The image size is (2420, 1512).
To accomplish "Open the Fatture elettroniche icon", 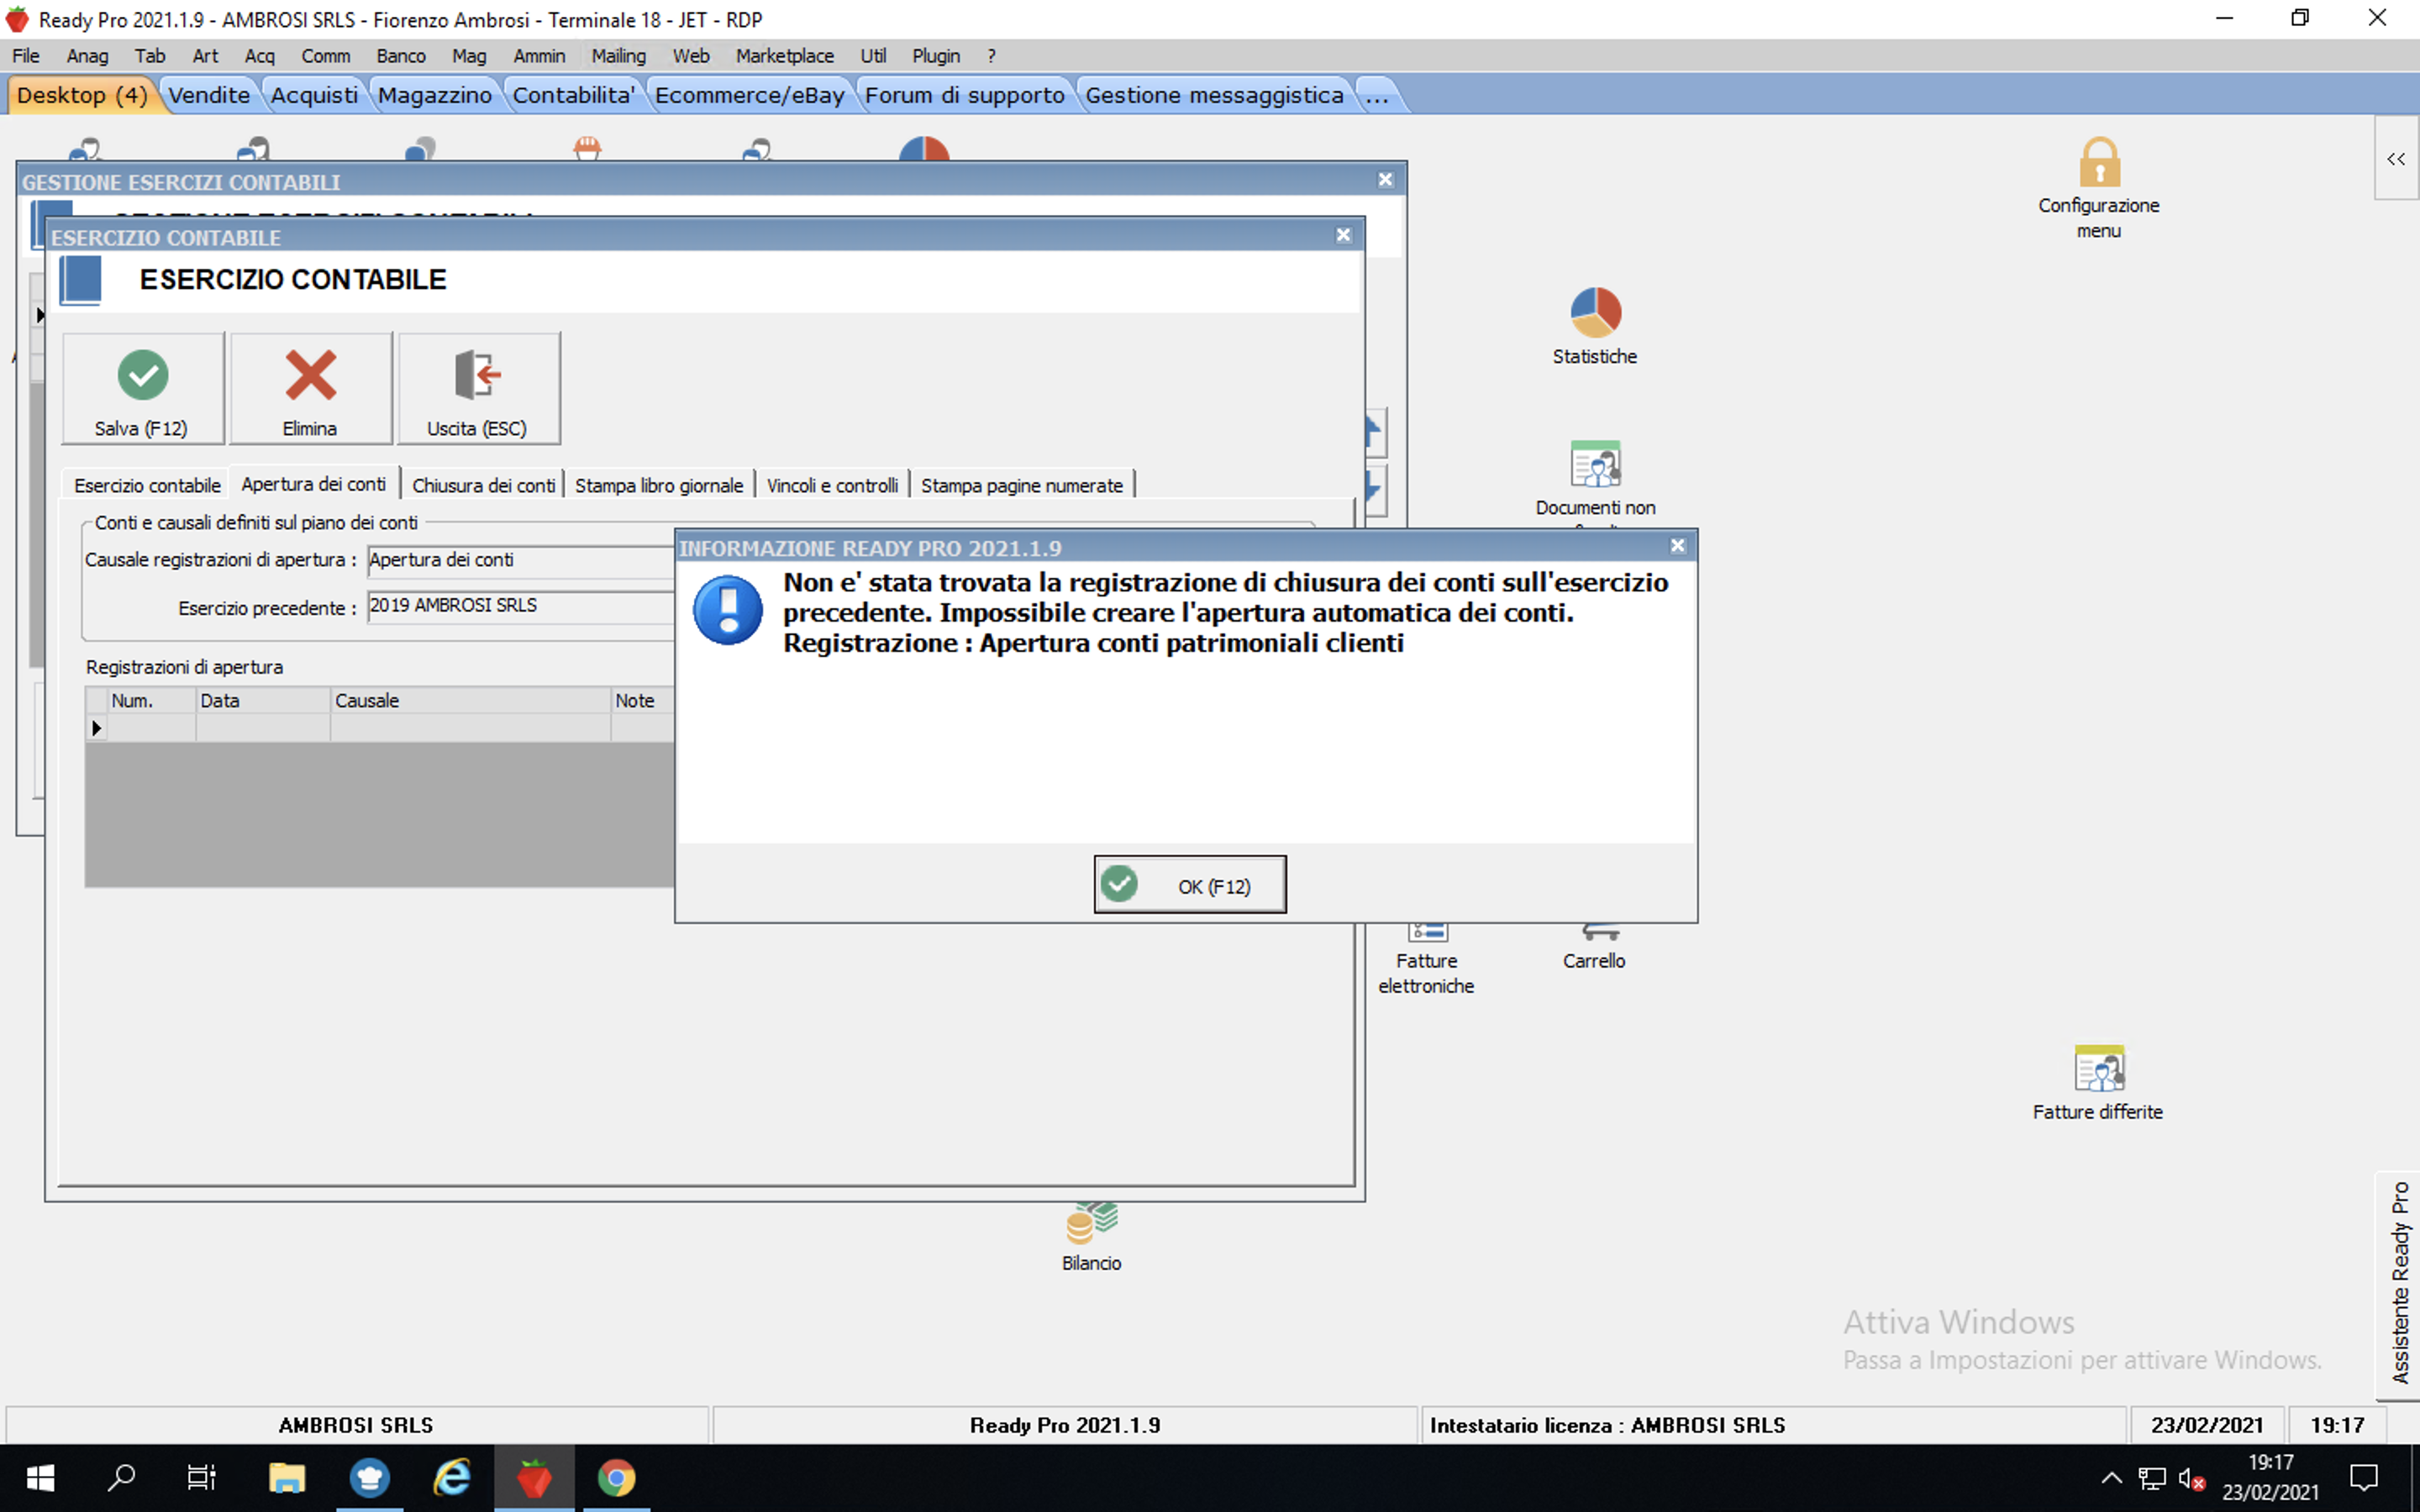I will (1426, 960).
